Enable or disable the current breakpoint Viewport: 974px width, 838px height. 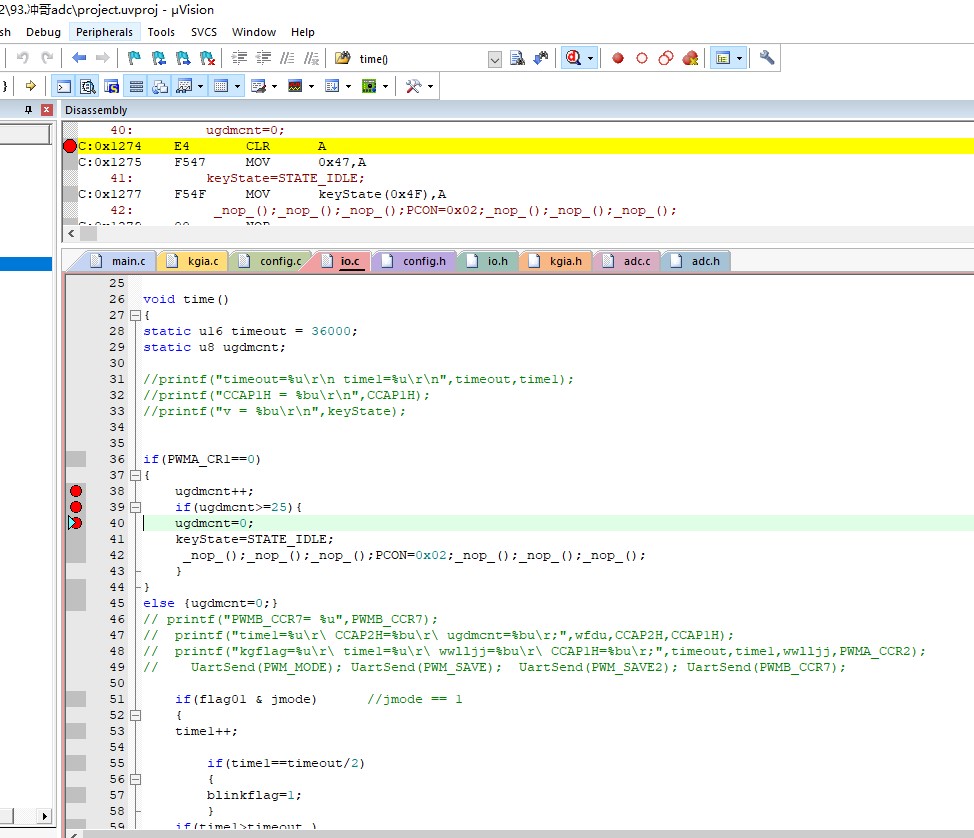point(642,58)
